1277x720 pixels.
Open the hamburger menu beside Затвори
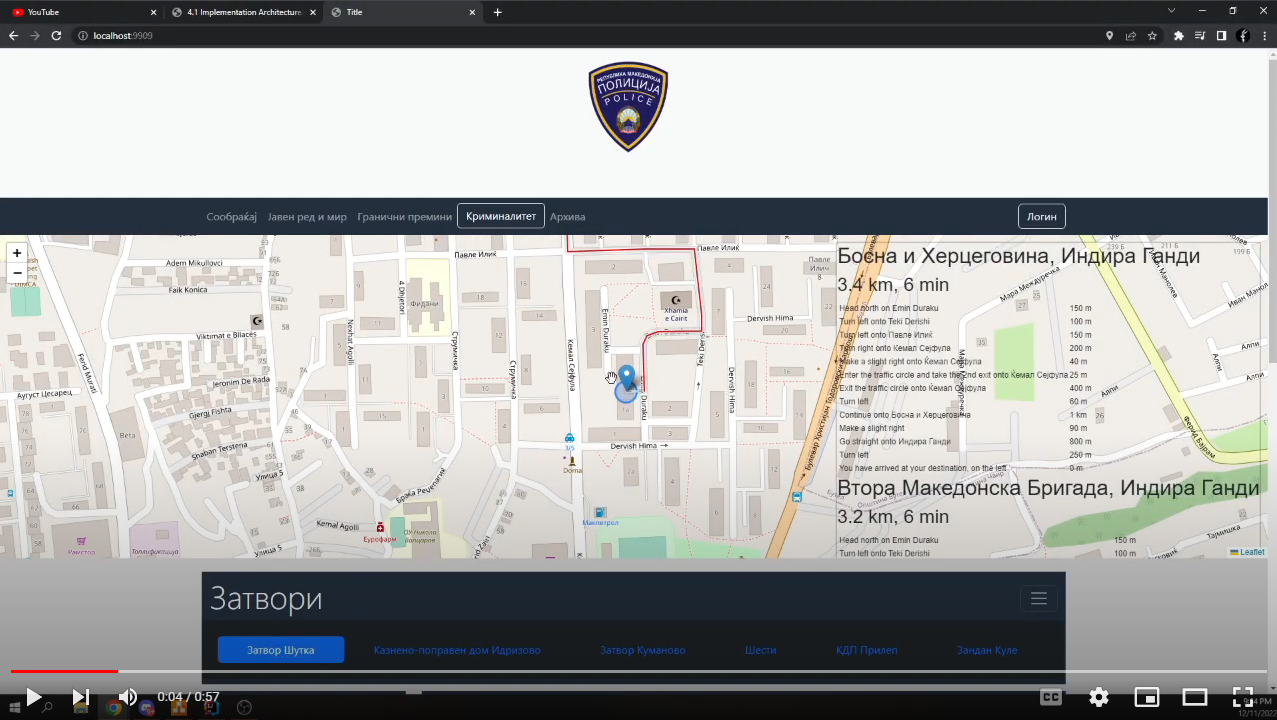tap(1038, 598)
